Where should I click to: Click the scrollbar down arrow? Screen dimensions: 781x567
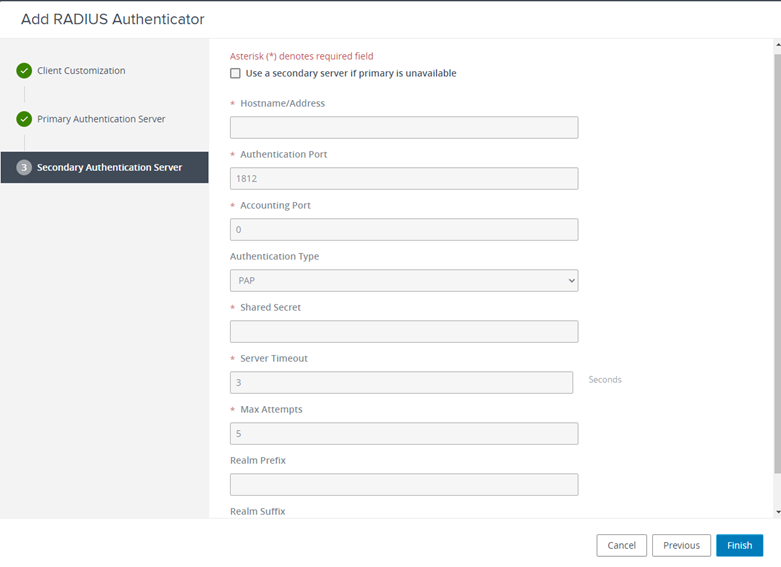(777, 511)
